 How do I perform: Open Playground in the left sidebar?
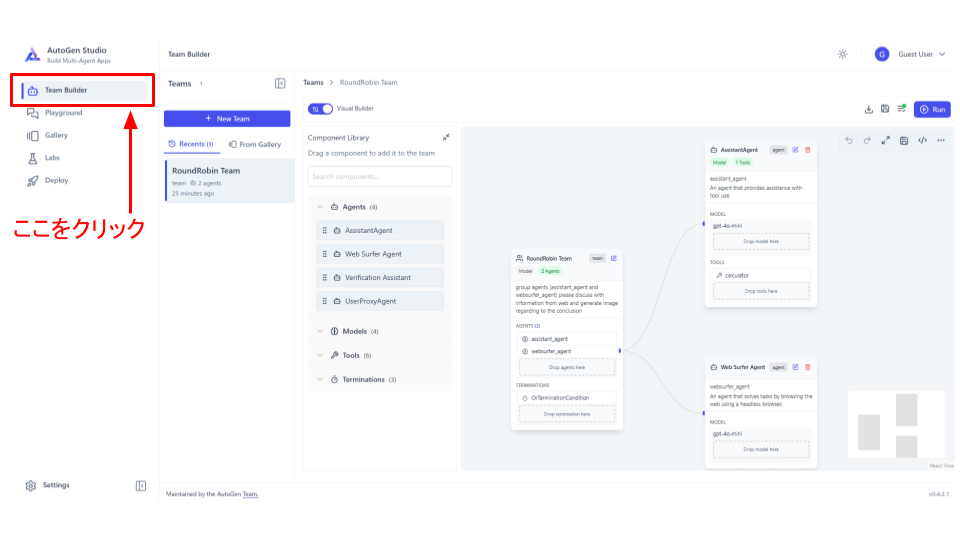(63, 113)
